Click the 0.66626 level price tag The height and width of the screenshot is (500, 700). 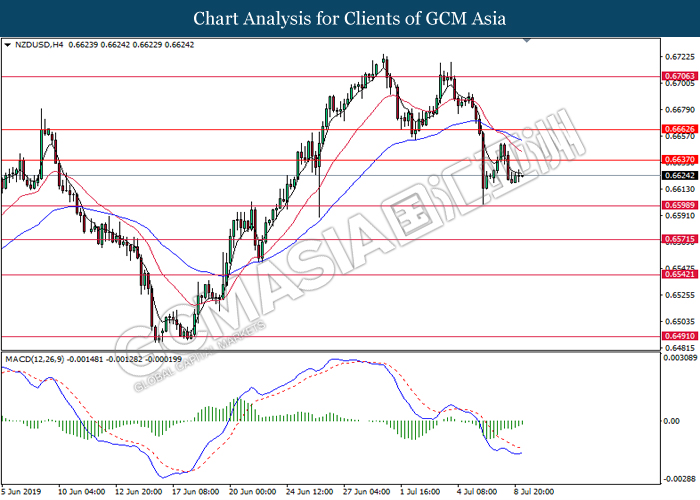click(x=679, y=129)
